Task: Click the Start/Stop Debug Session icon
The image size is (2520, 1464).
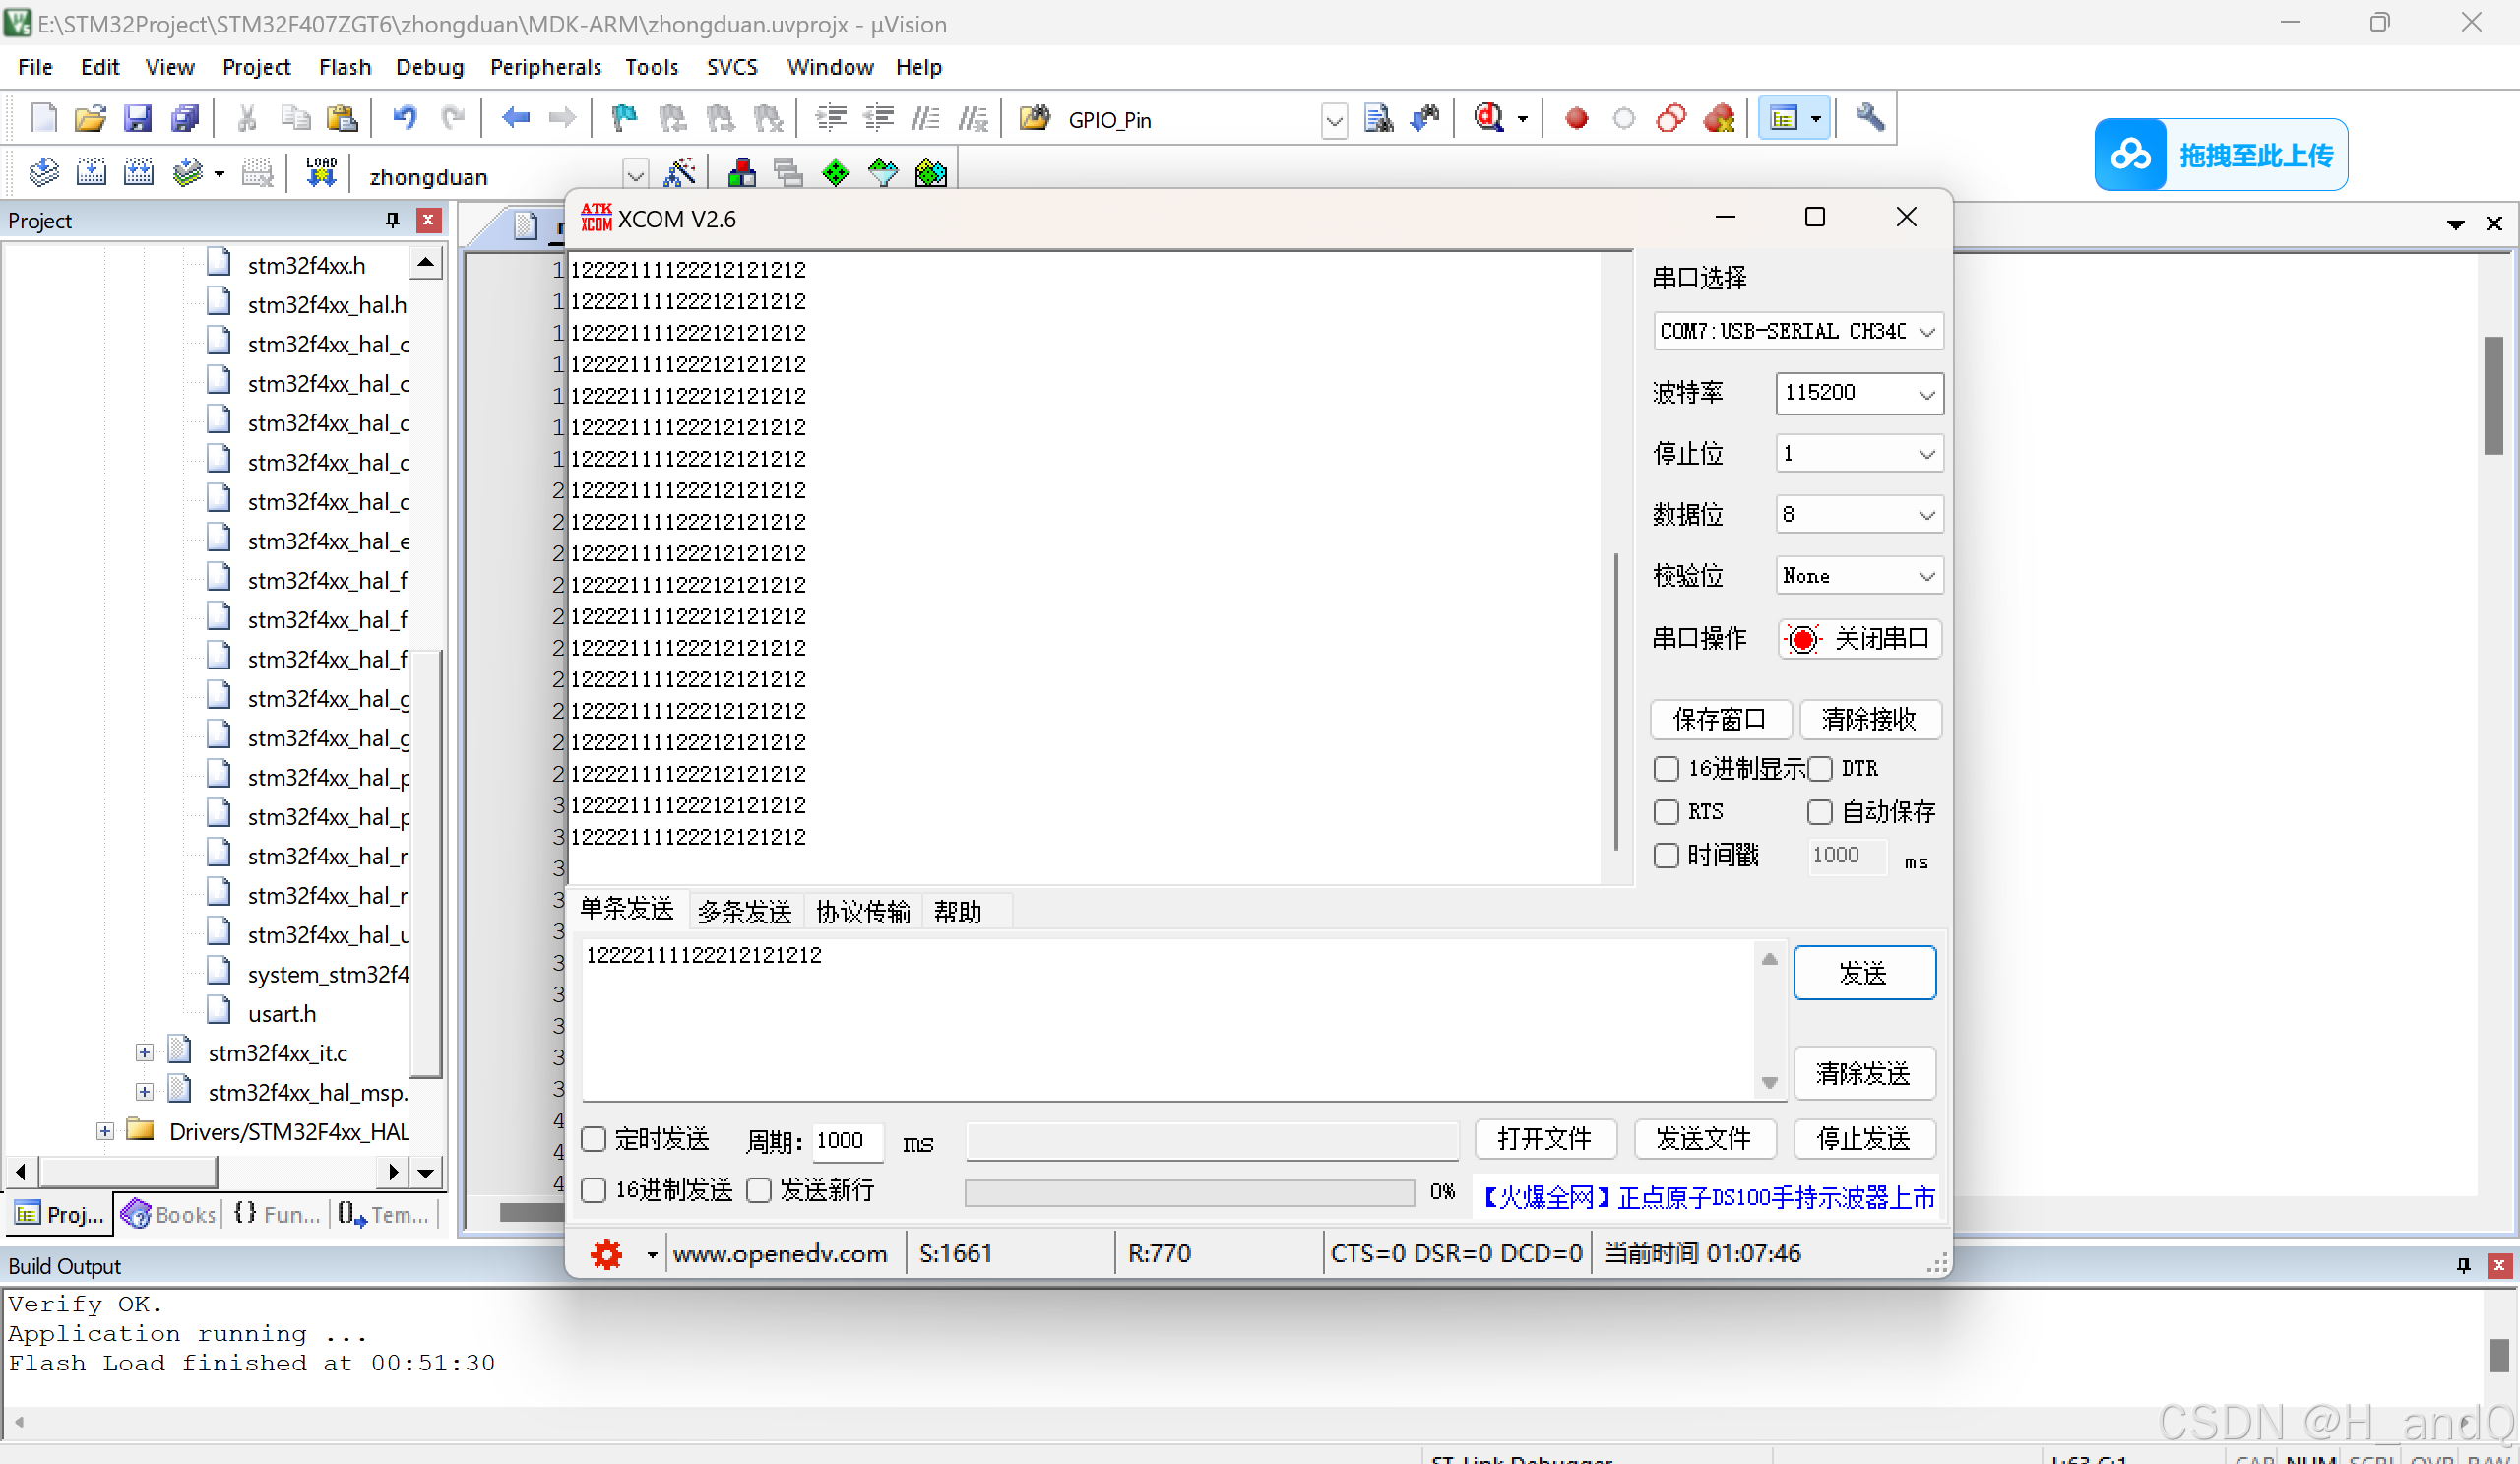Action: (x=1489, y=119)
